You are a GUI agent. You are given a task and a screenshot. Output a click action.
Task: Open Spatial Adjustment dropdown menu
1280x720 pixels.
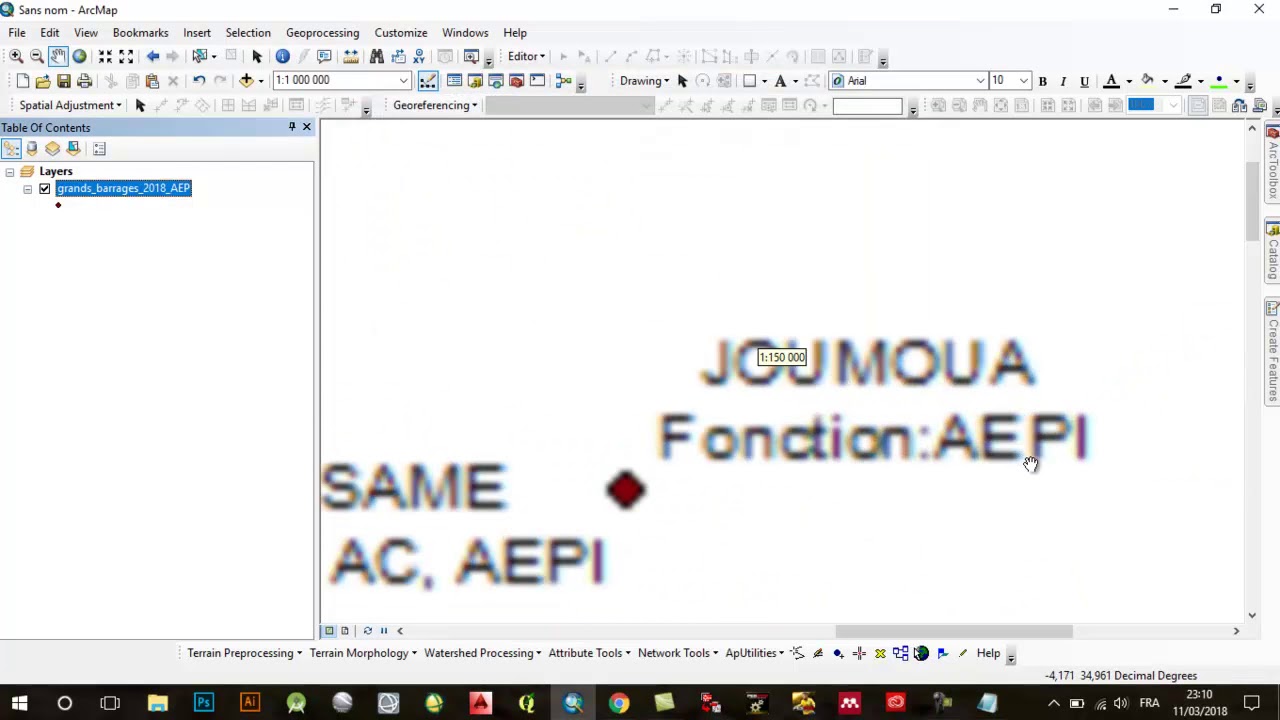70,105
